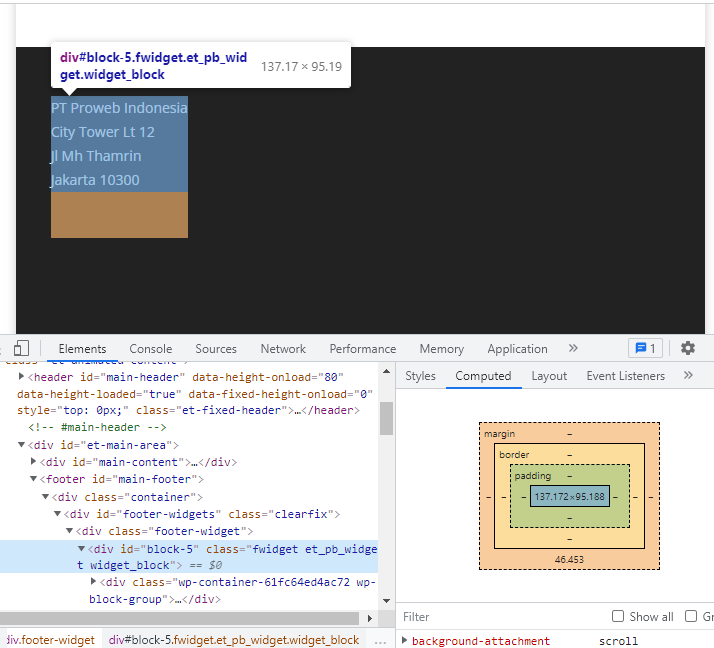The width and height of the screenshot is (714, 648).
Task: Collapse the footer#main-footer node
Action: (33, 479)
